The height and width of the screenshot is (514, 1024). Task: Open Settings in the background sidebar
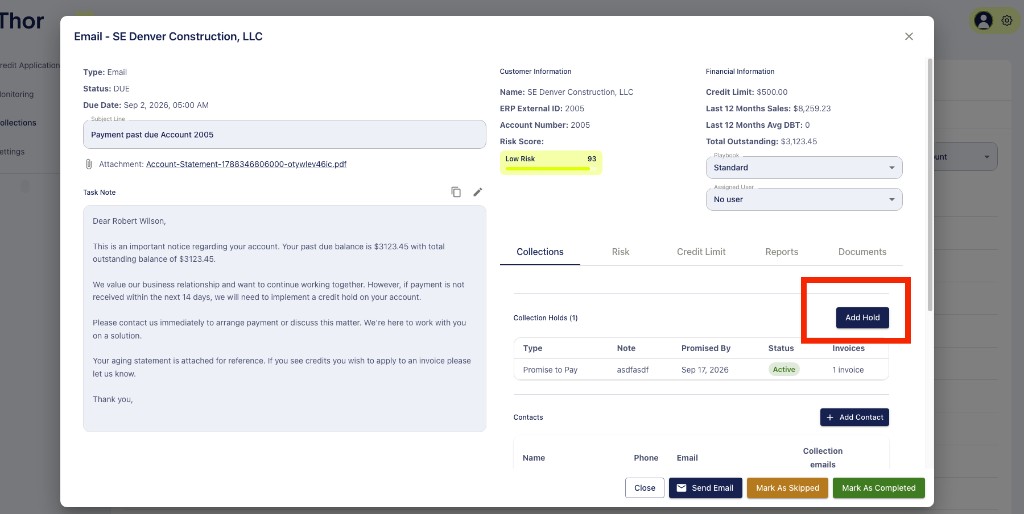(12, 152)
